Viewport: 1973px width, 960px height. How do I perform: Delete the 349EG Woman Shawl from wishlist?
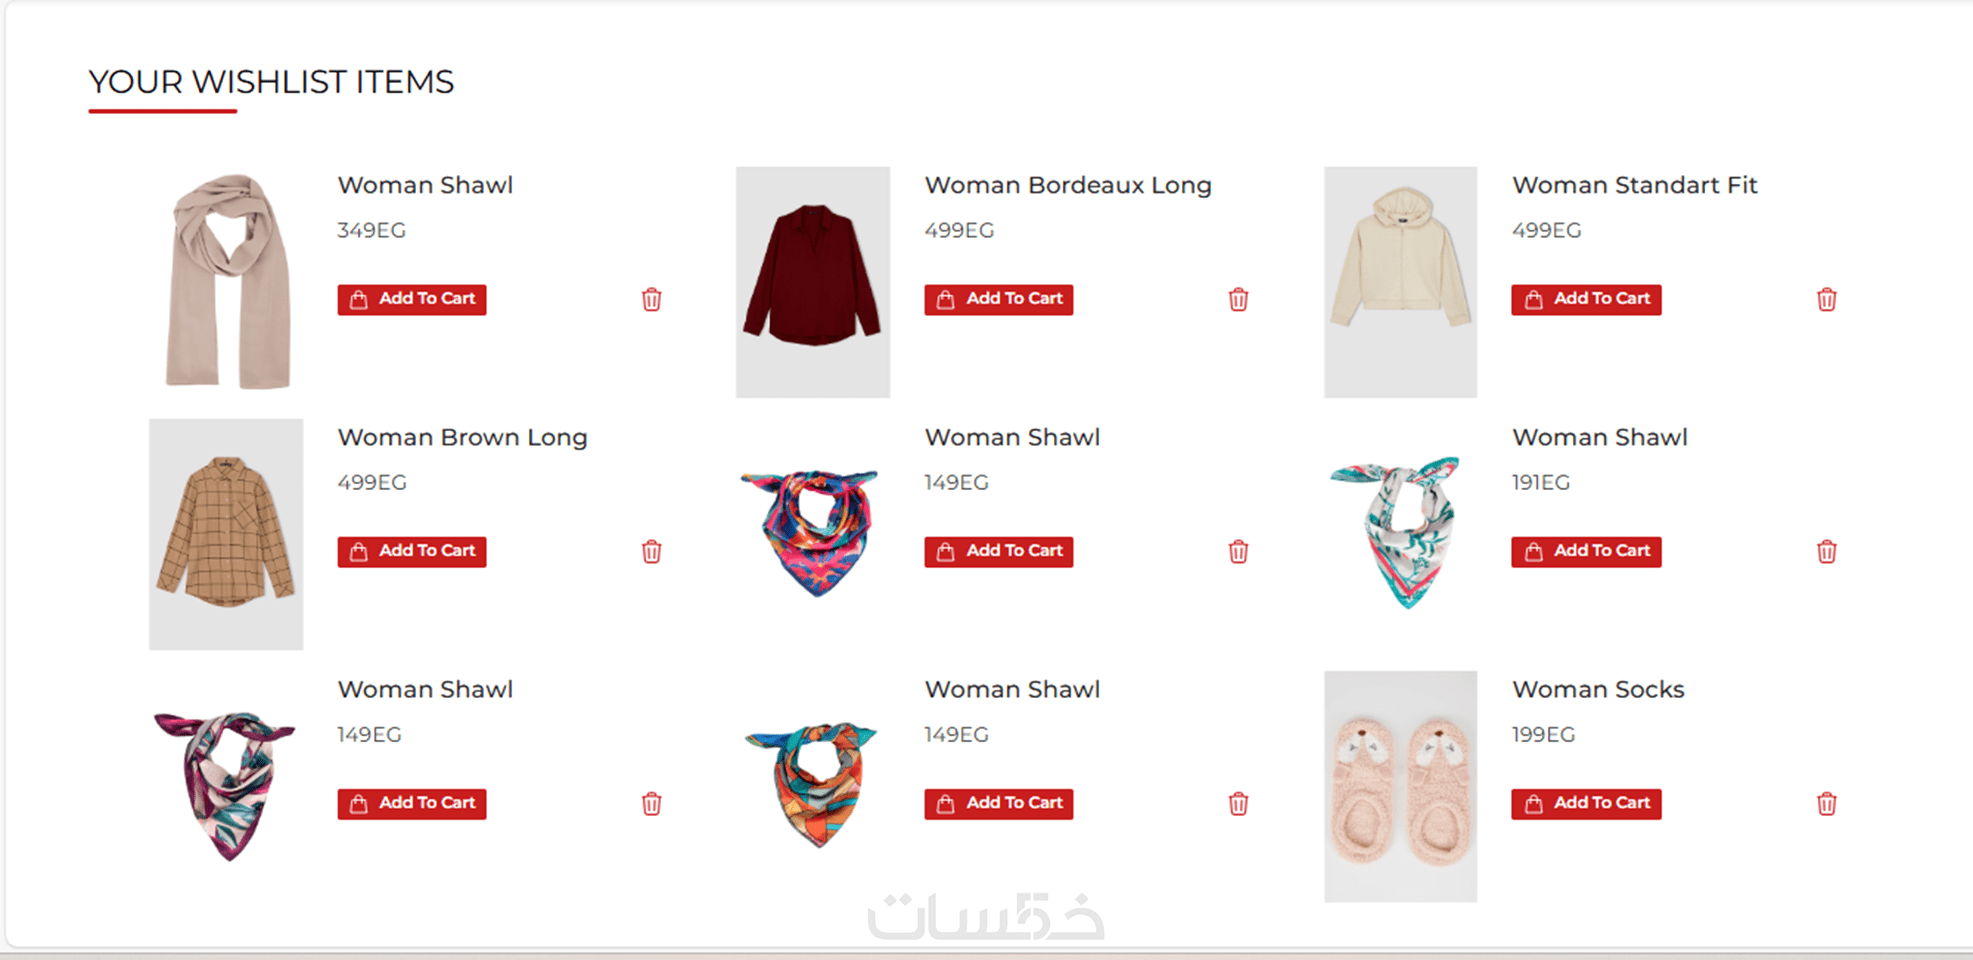[651, 299]
